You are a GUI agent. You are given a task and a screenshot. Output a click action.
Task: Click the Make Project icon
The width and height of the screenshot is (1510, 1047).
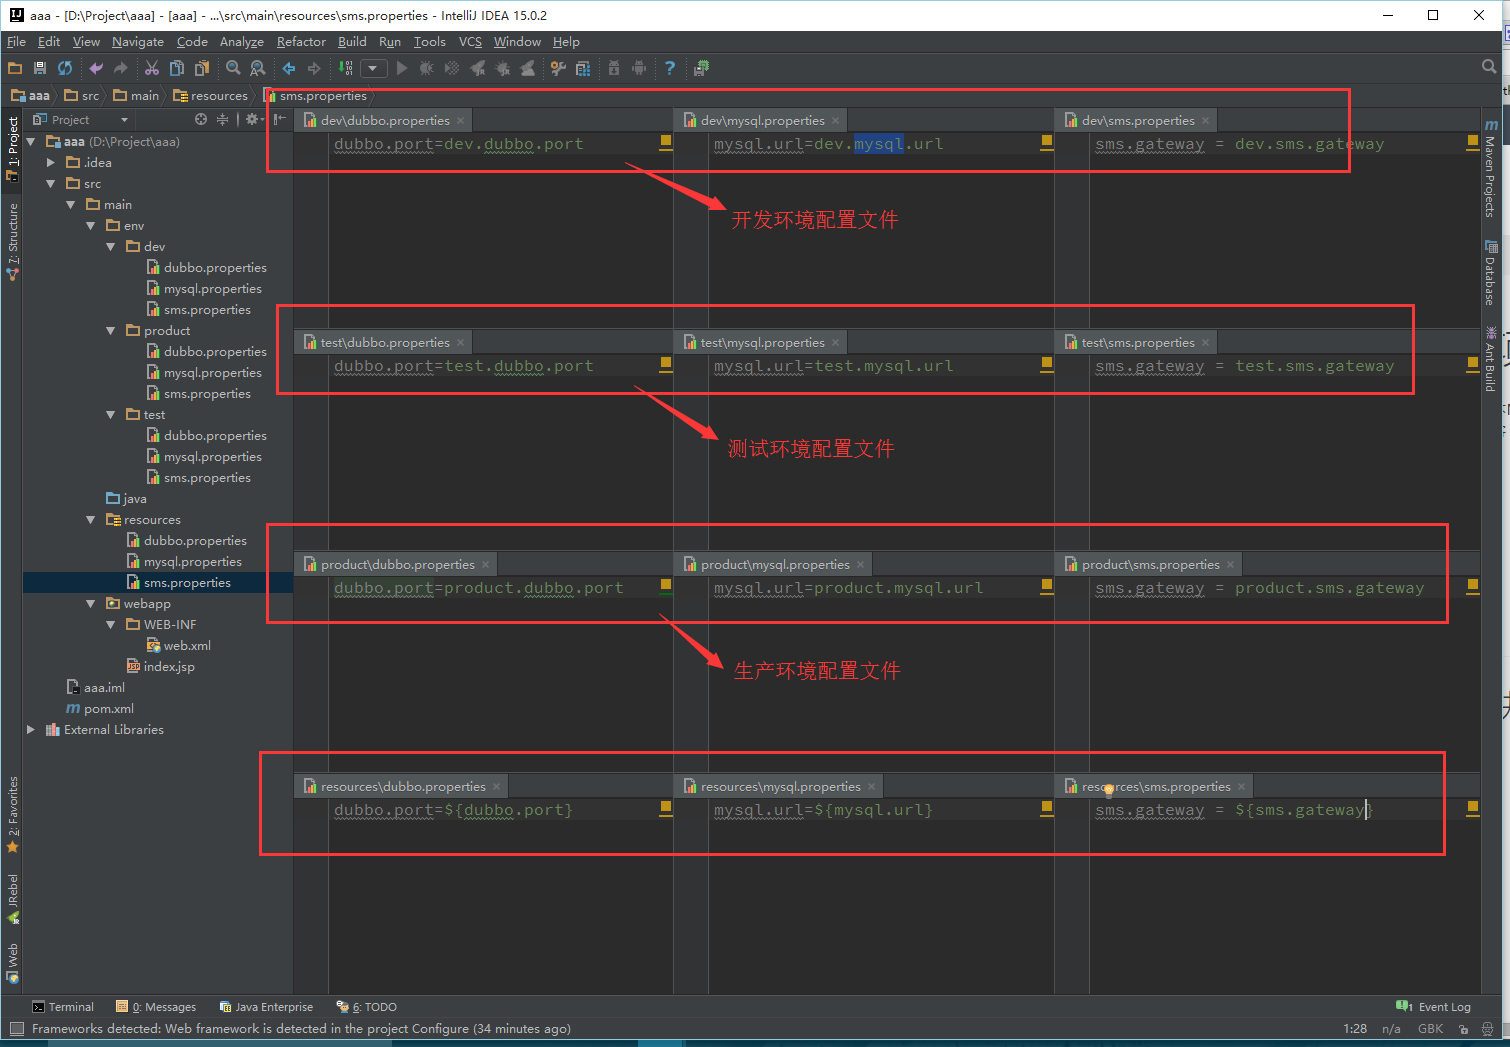tap(345, 68)
